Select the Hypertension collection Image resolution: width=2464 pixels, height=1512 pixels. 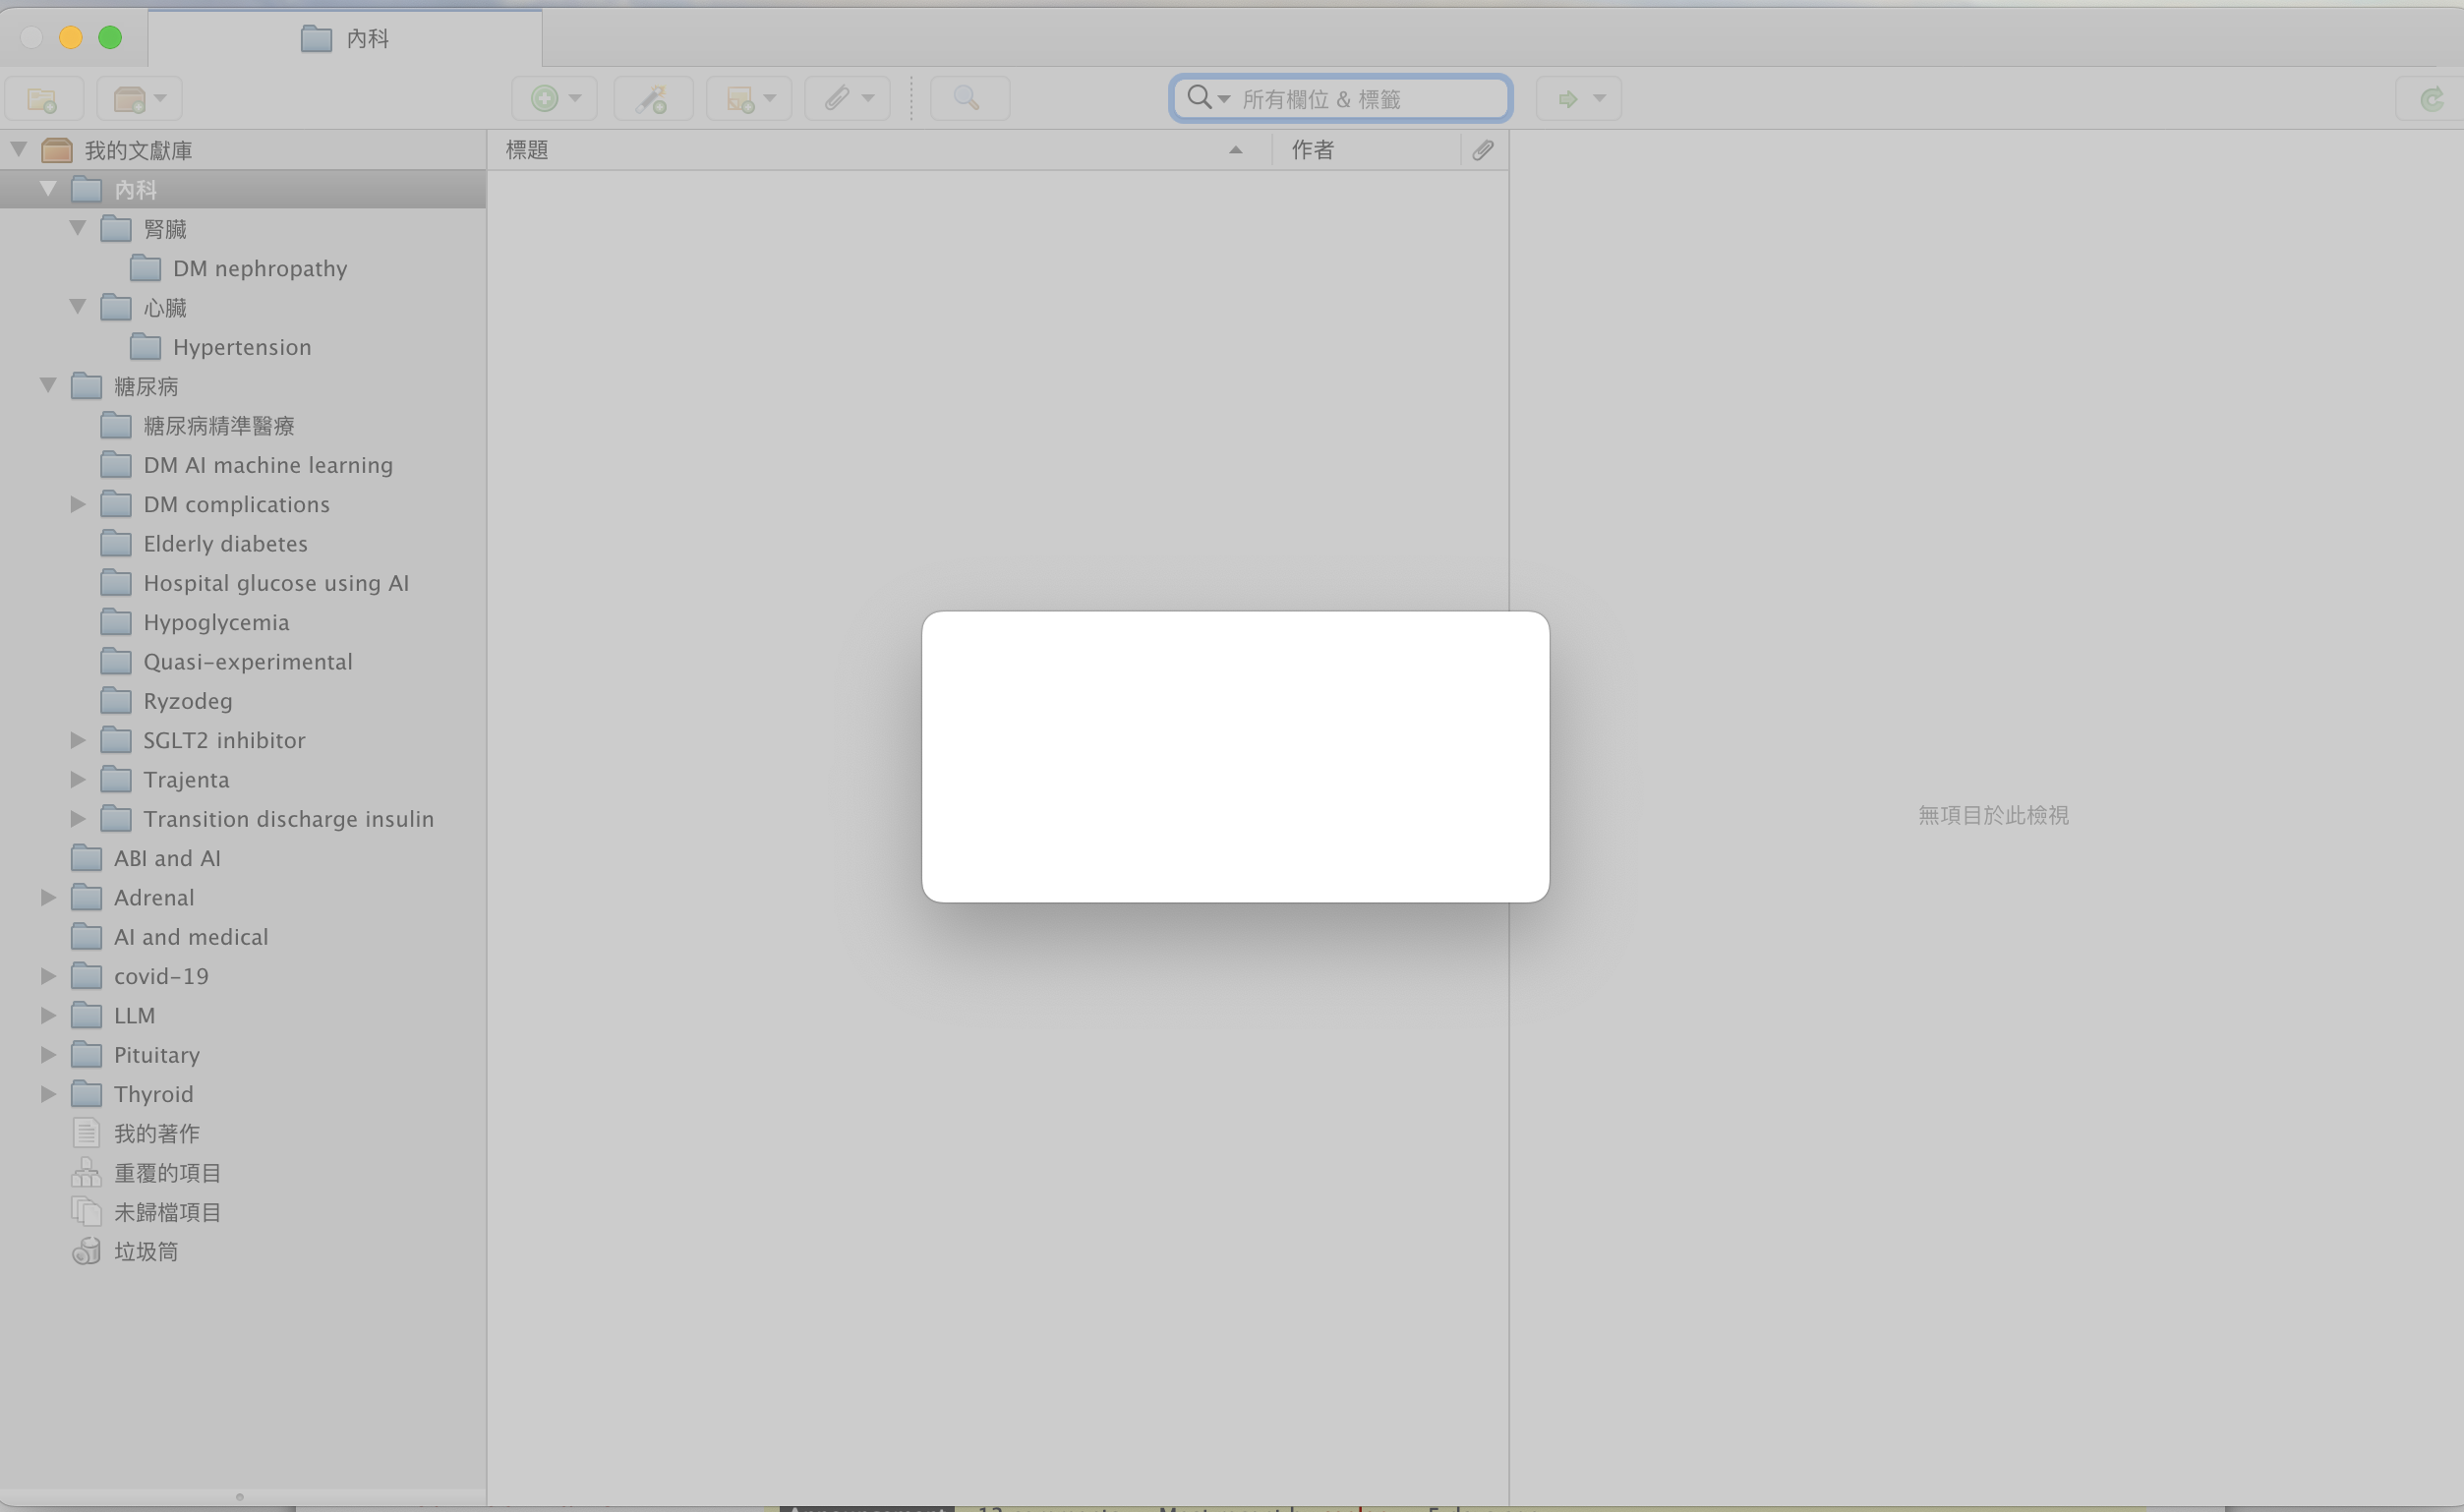(241, 348)
